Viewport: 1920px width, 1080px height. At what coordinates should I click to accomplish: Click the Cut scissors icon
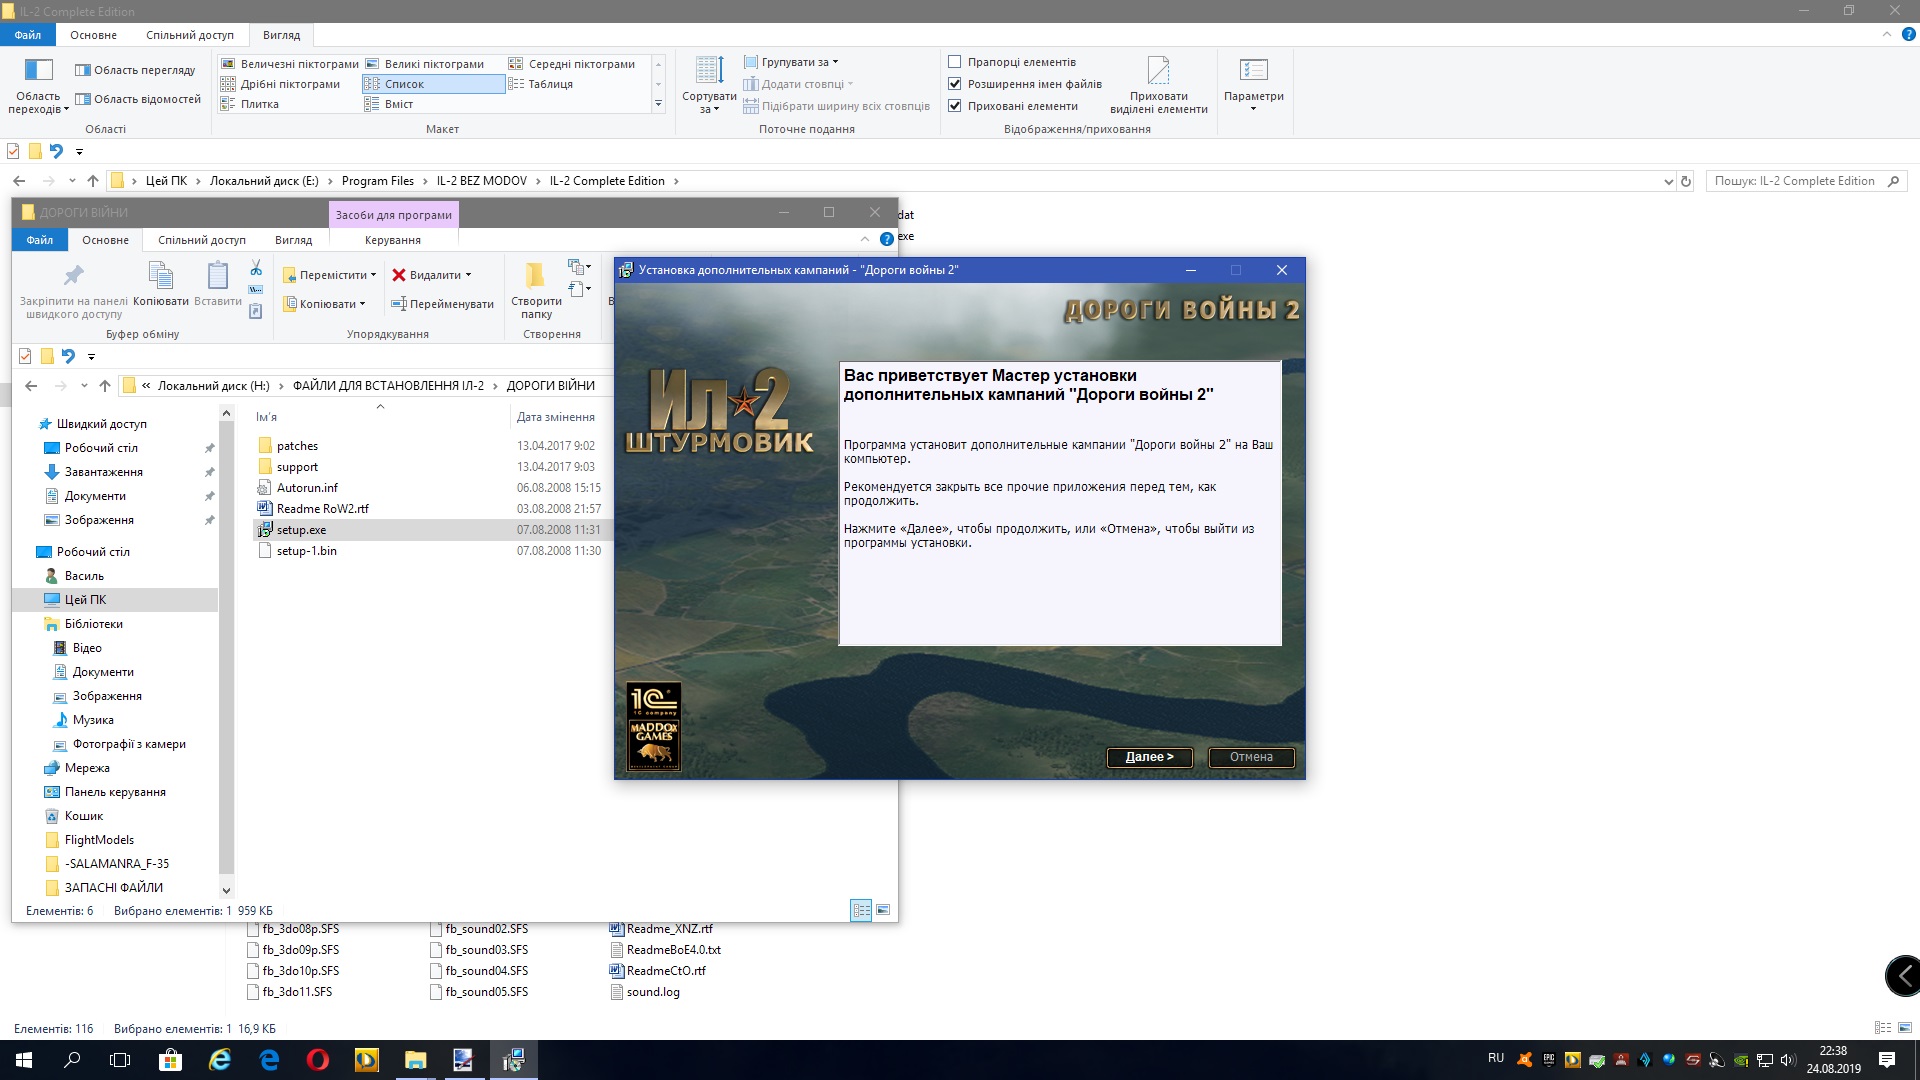256,268
